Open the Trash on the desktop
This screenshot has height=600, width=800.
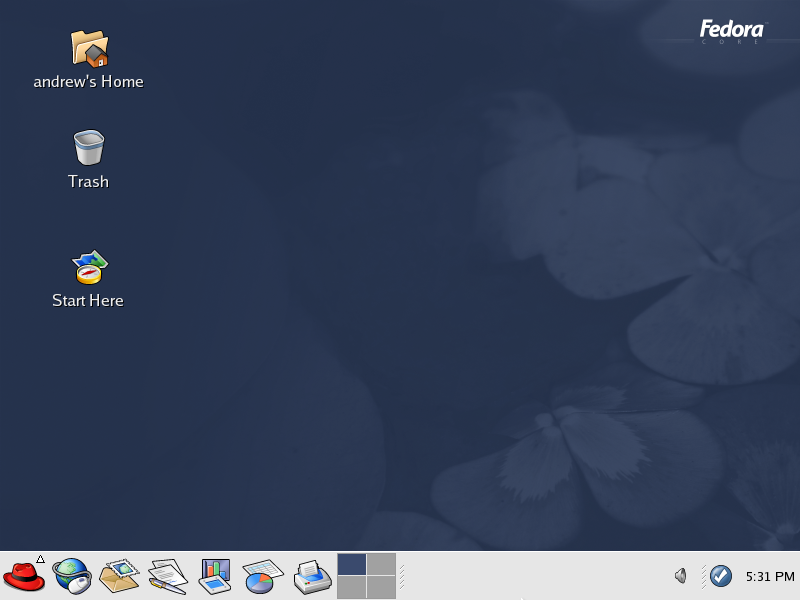pyautogui.click(x=88, y=148)
